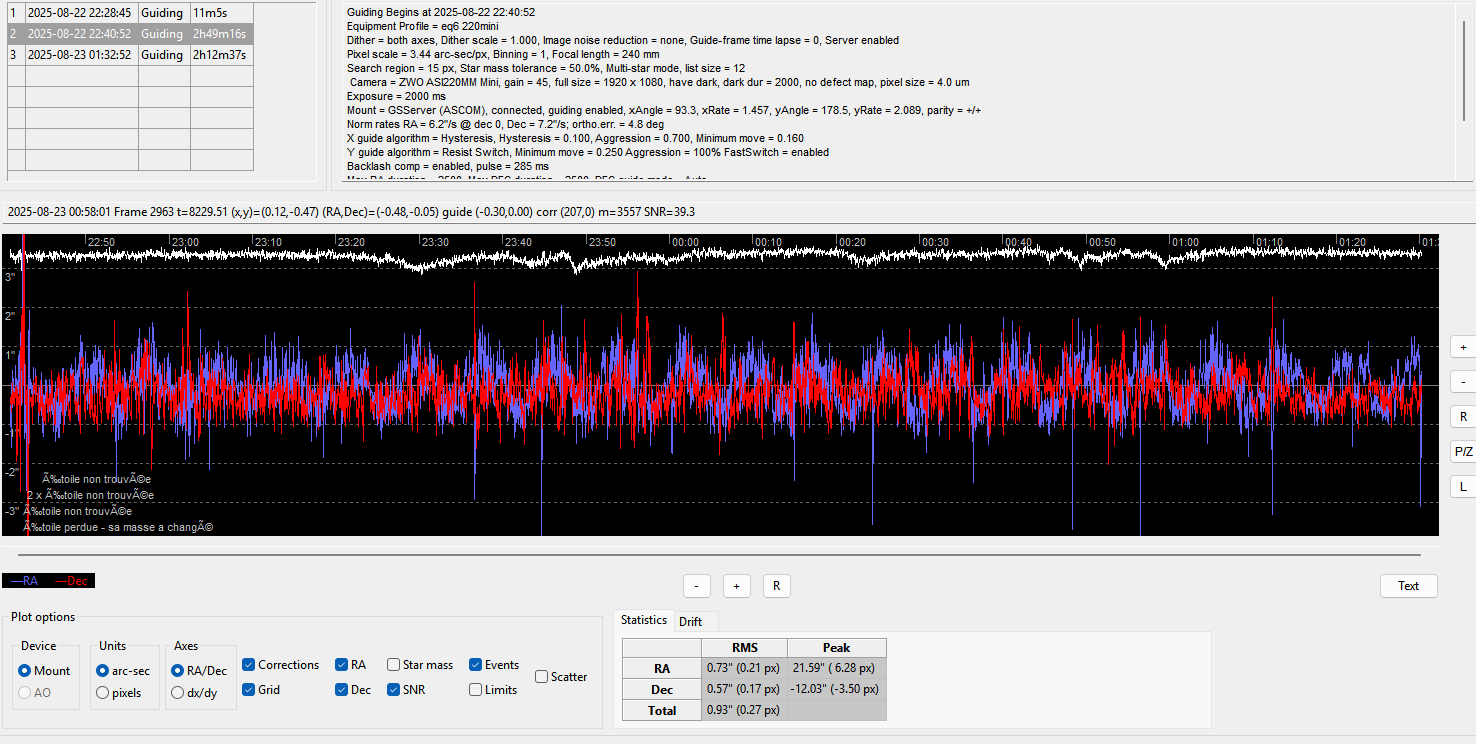1476x744 pixels.
Task: Click the horizontal scrollbar under the graph
Action: pos(719,554)
